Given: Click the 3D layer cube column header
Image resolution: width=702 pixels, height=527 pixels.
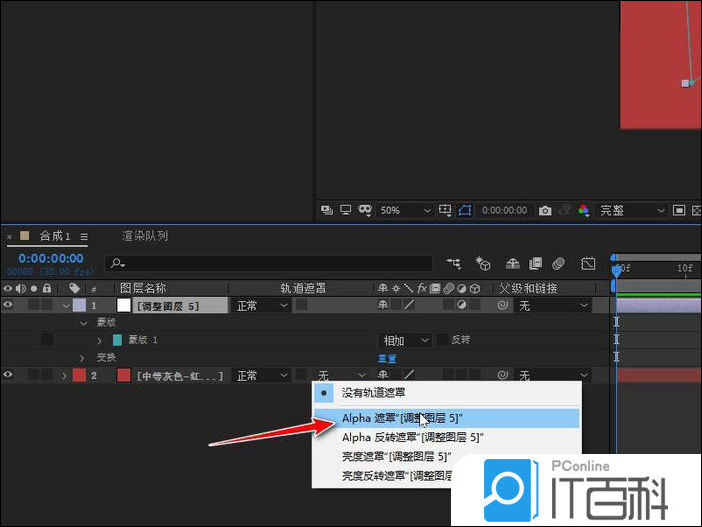Looking at the screenshot, I should 475,289.
